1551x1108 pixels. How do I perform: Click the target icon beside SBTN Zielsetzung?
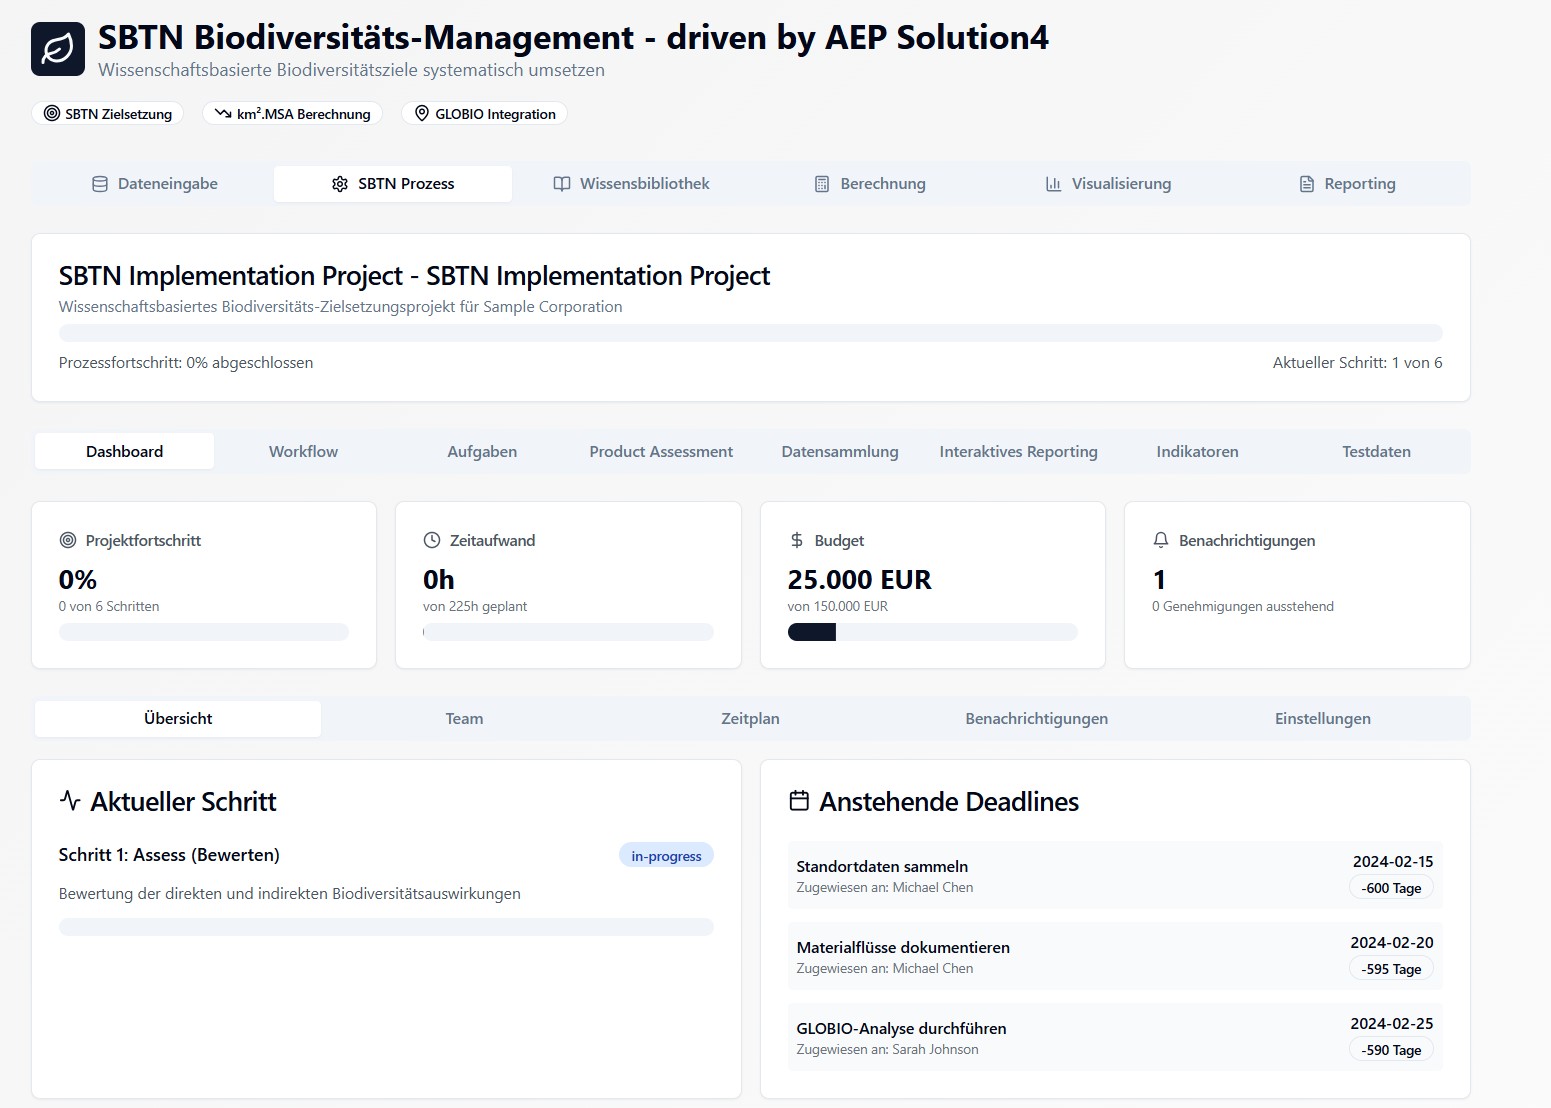pyautogui.click(x=52, y=114)
